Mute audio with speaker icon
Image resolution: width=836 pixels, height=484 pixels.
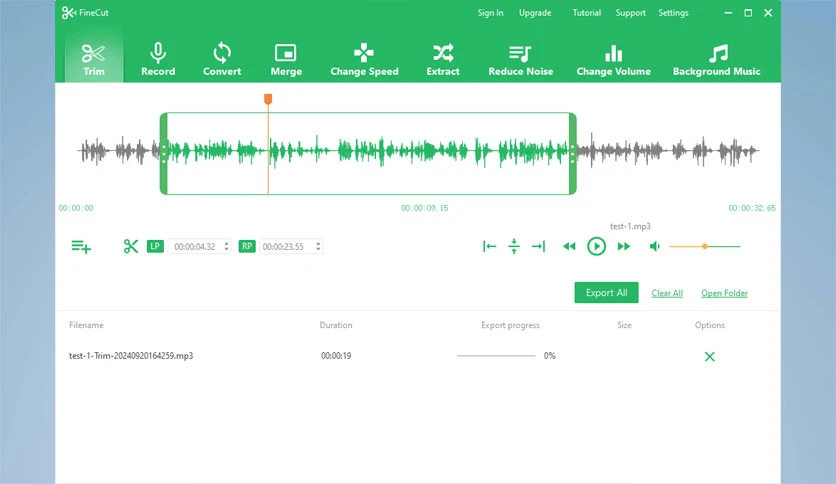pyautogui.click(x=654, y=246)
